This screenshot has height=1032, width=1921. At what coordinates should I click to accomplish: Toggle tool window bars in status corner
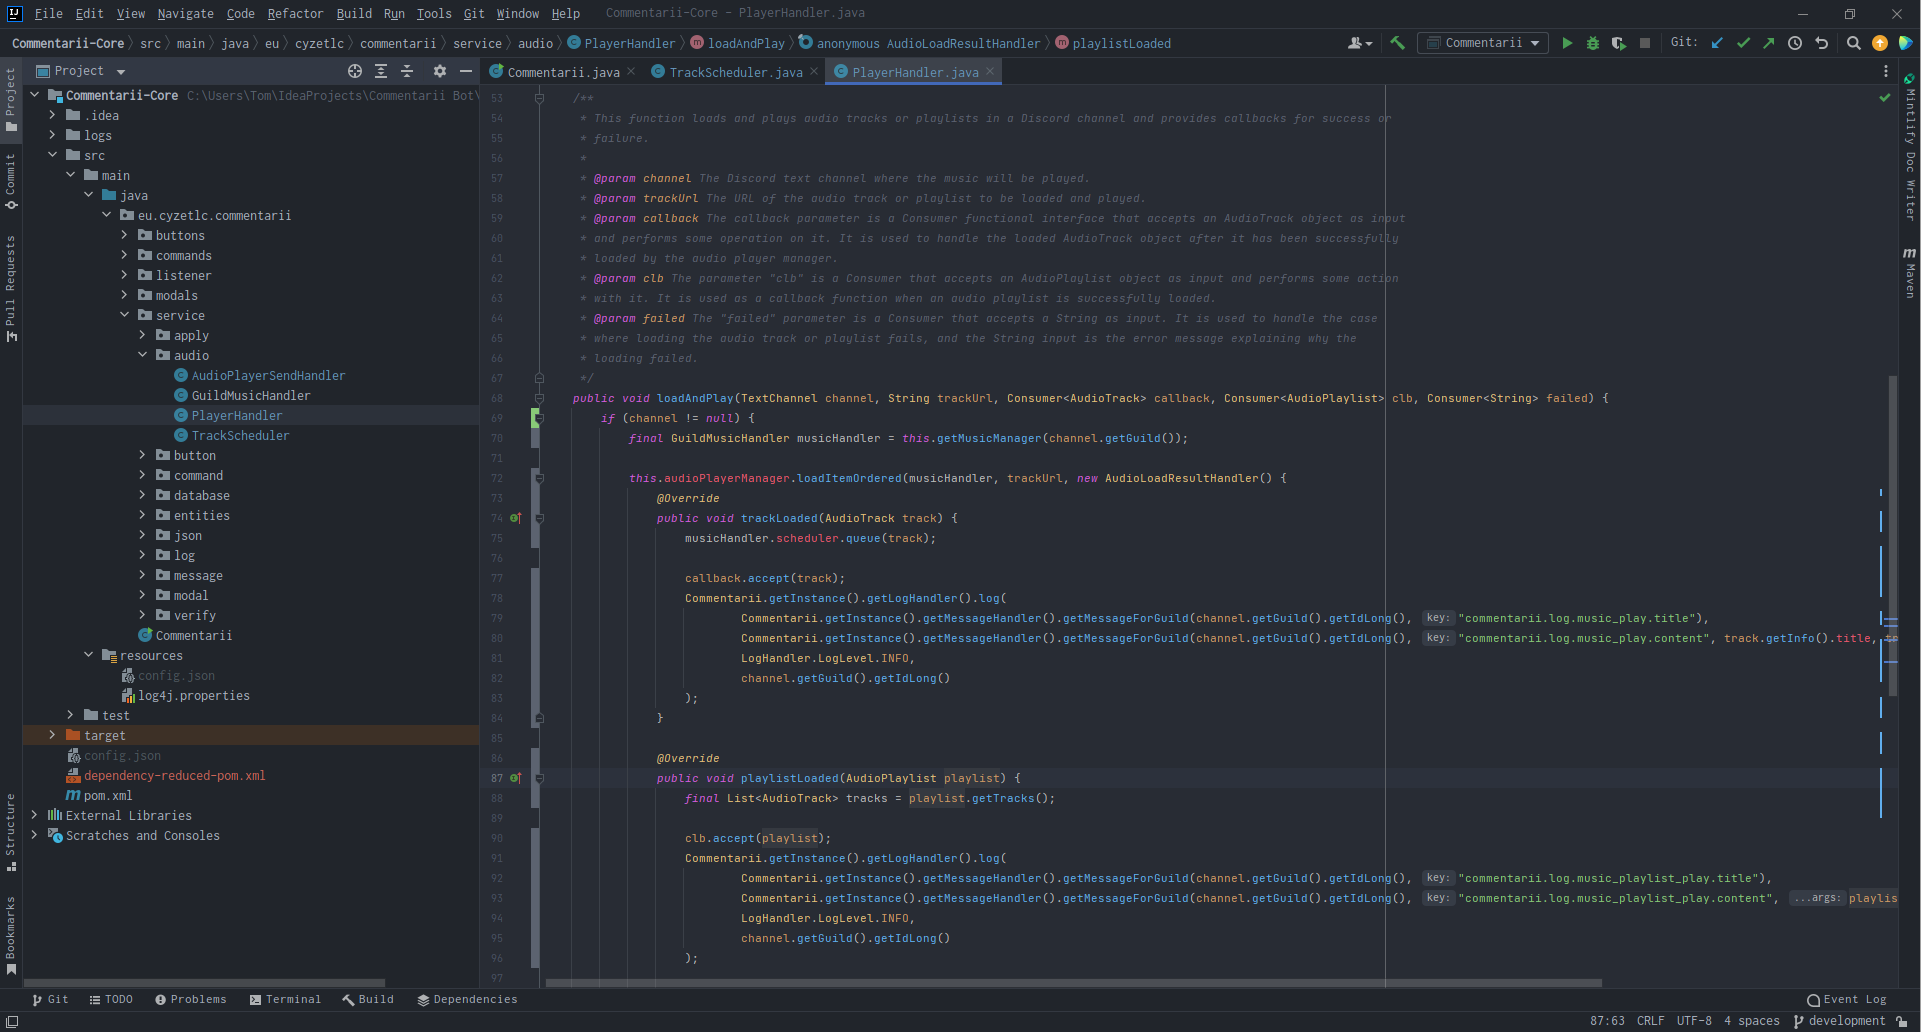click(x=12, y=1021)
